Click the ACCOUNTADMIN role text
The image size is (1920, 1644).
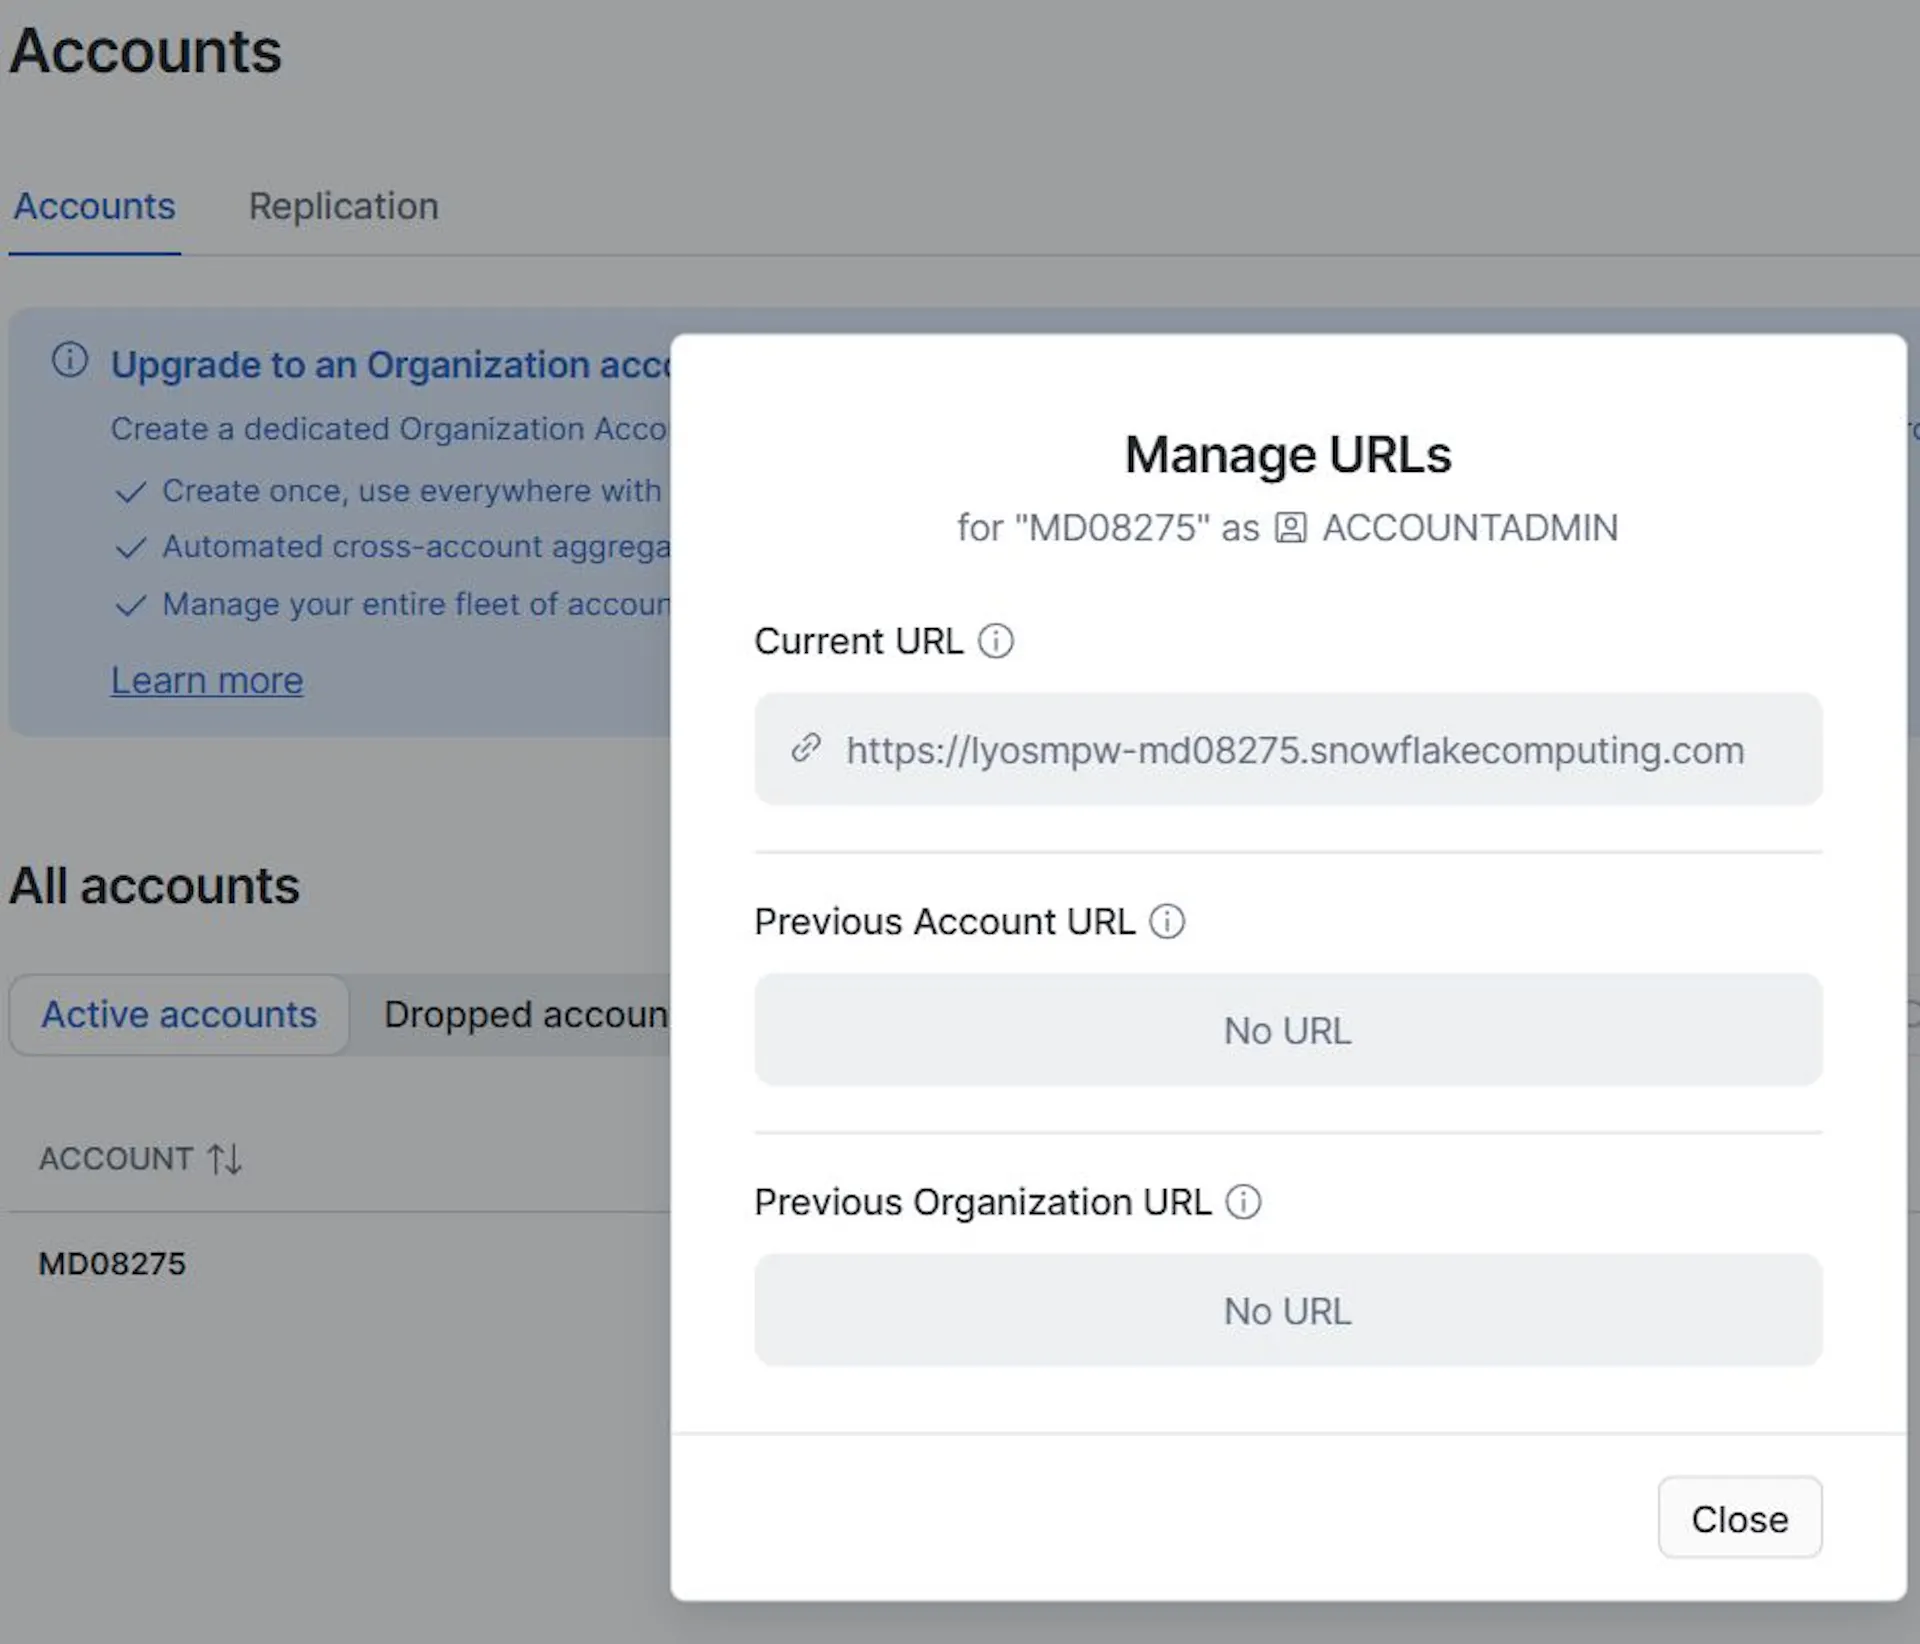click(1470, 528)
